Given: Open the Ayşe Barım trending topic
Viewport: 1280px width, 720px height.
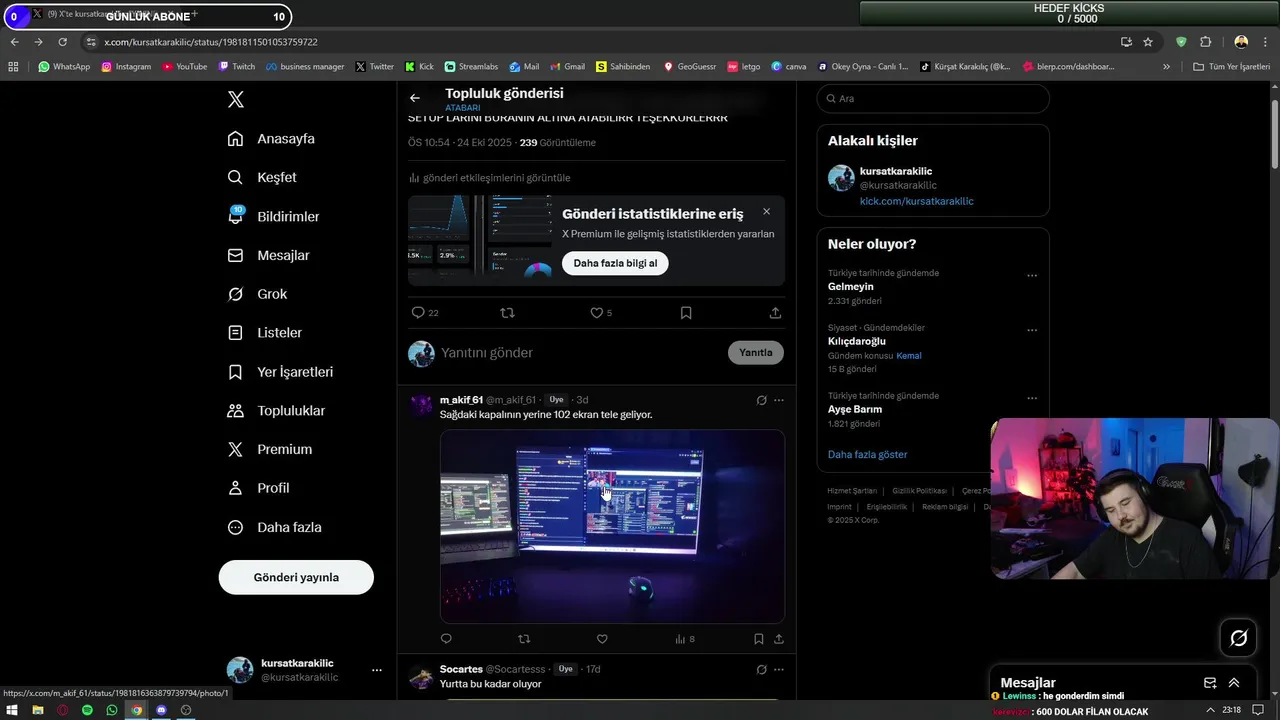Looking at the screenshot, I should coord(854,409).
